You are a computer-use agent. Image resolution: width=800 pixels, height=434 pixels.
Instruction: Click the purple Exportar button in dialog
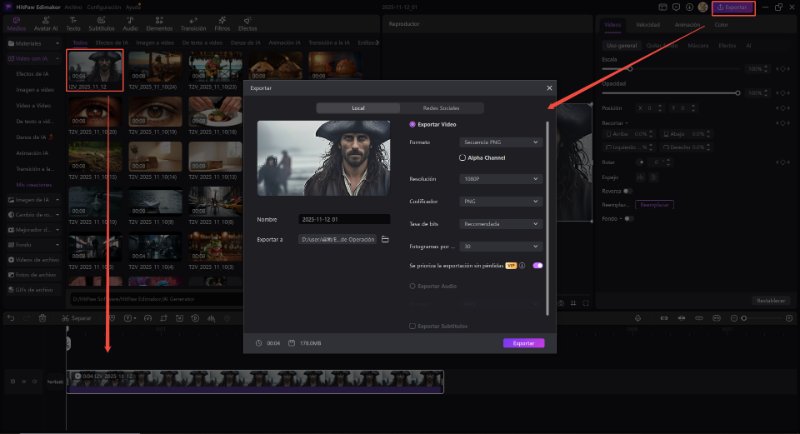[x=523, y=343]
